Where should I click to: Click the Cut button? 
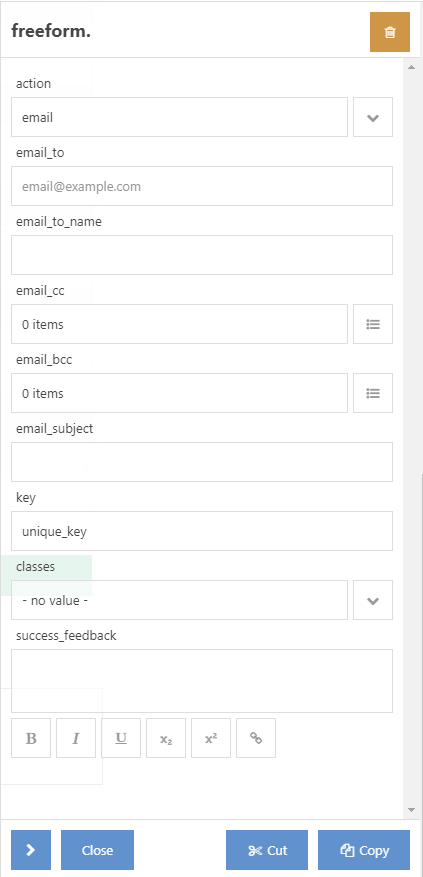click(x=267, y=850)
